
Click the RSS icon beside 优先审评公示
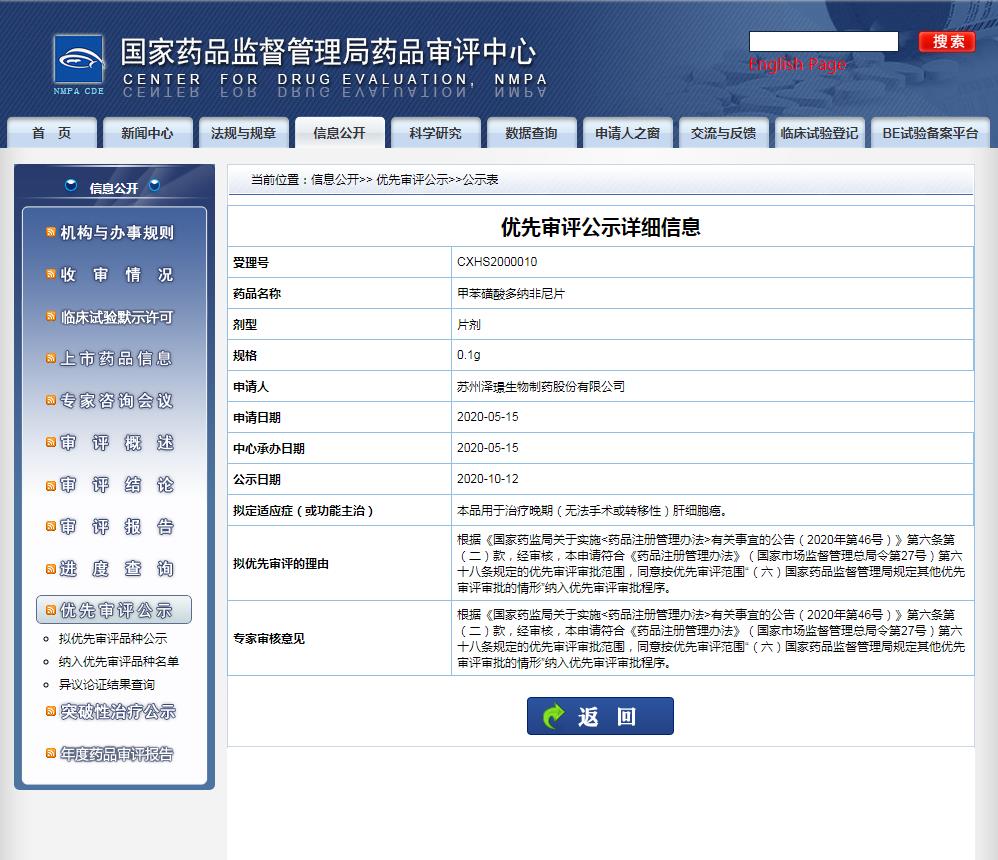(x=51, y=610)
